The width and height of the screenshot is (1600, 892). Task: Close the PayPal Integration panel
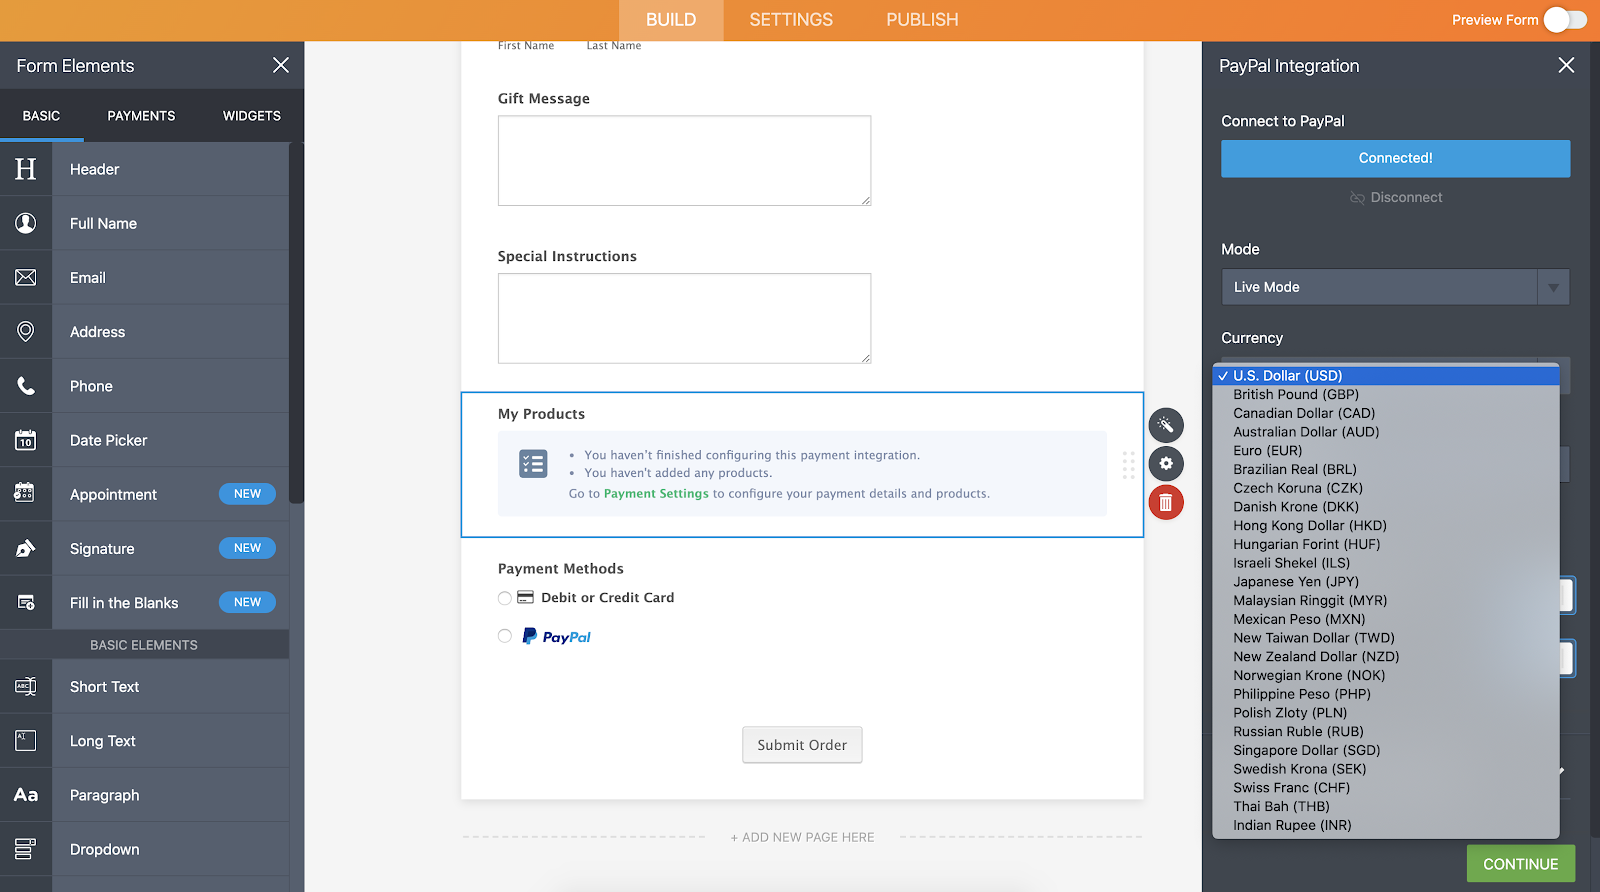[1566, 65]
